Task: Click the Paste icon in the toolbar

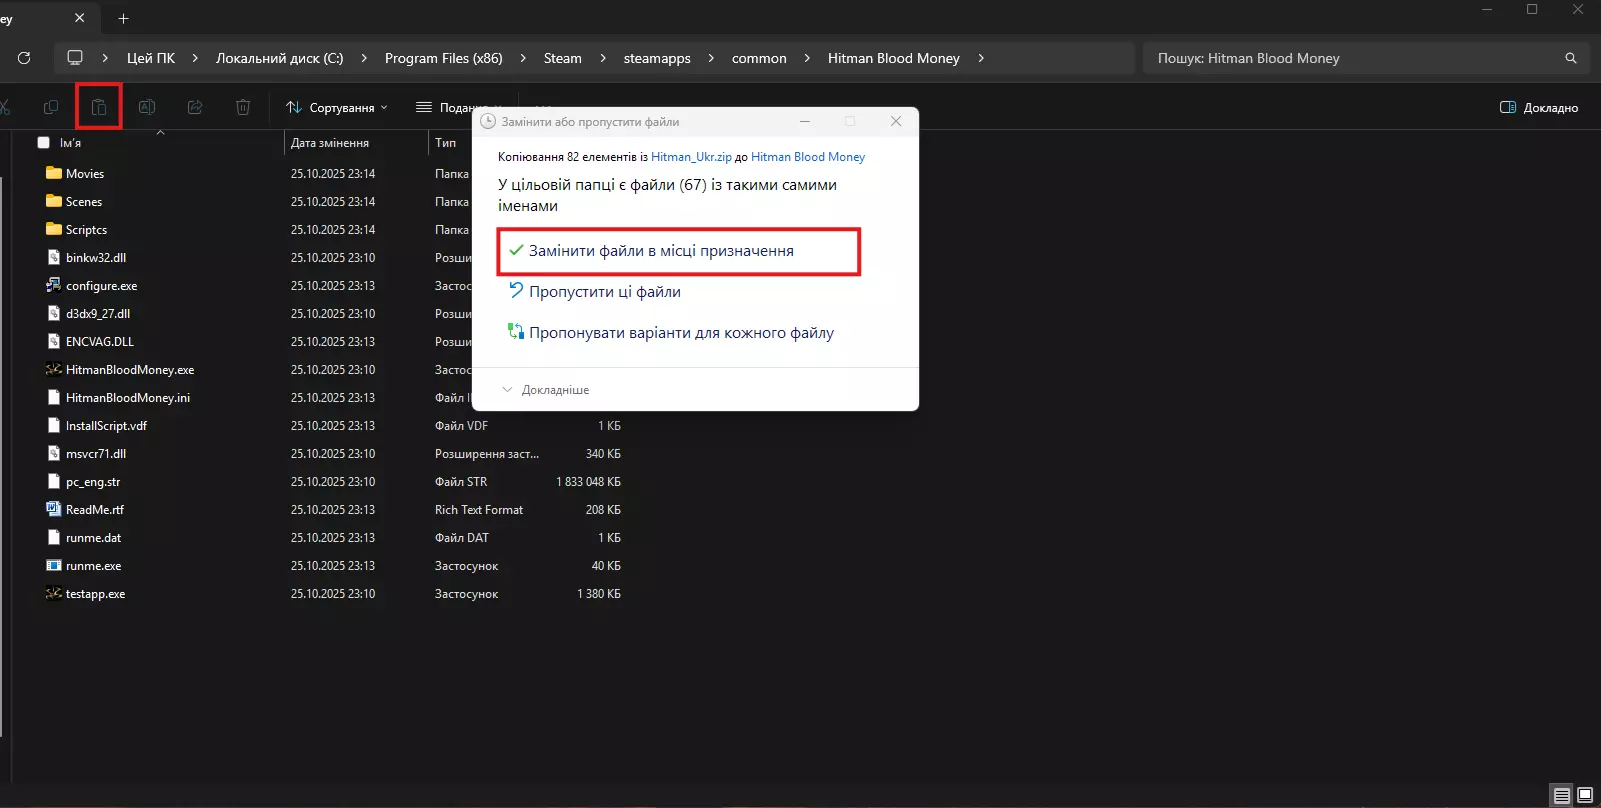Action: click(x=99, y=107)
